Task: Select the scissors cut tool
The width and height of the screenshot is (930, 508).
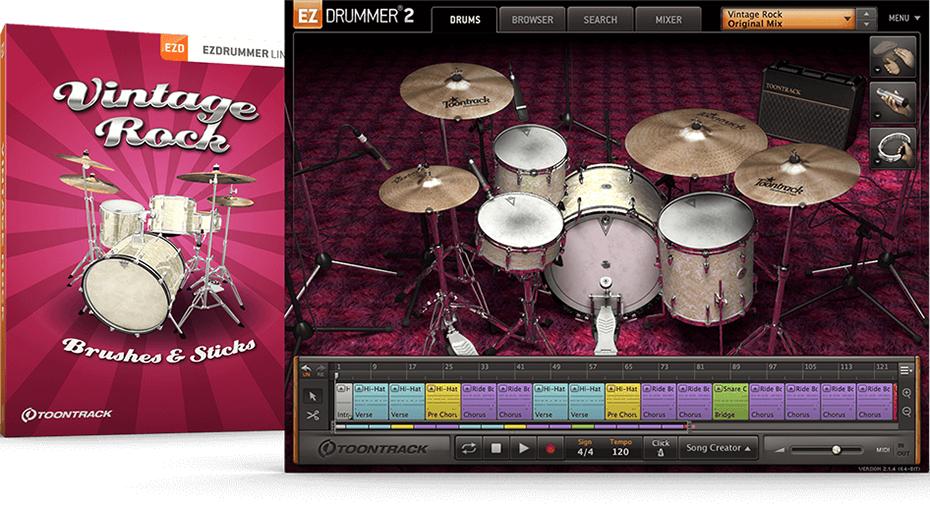Action: (x=312, y=416)
